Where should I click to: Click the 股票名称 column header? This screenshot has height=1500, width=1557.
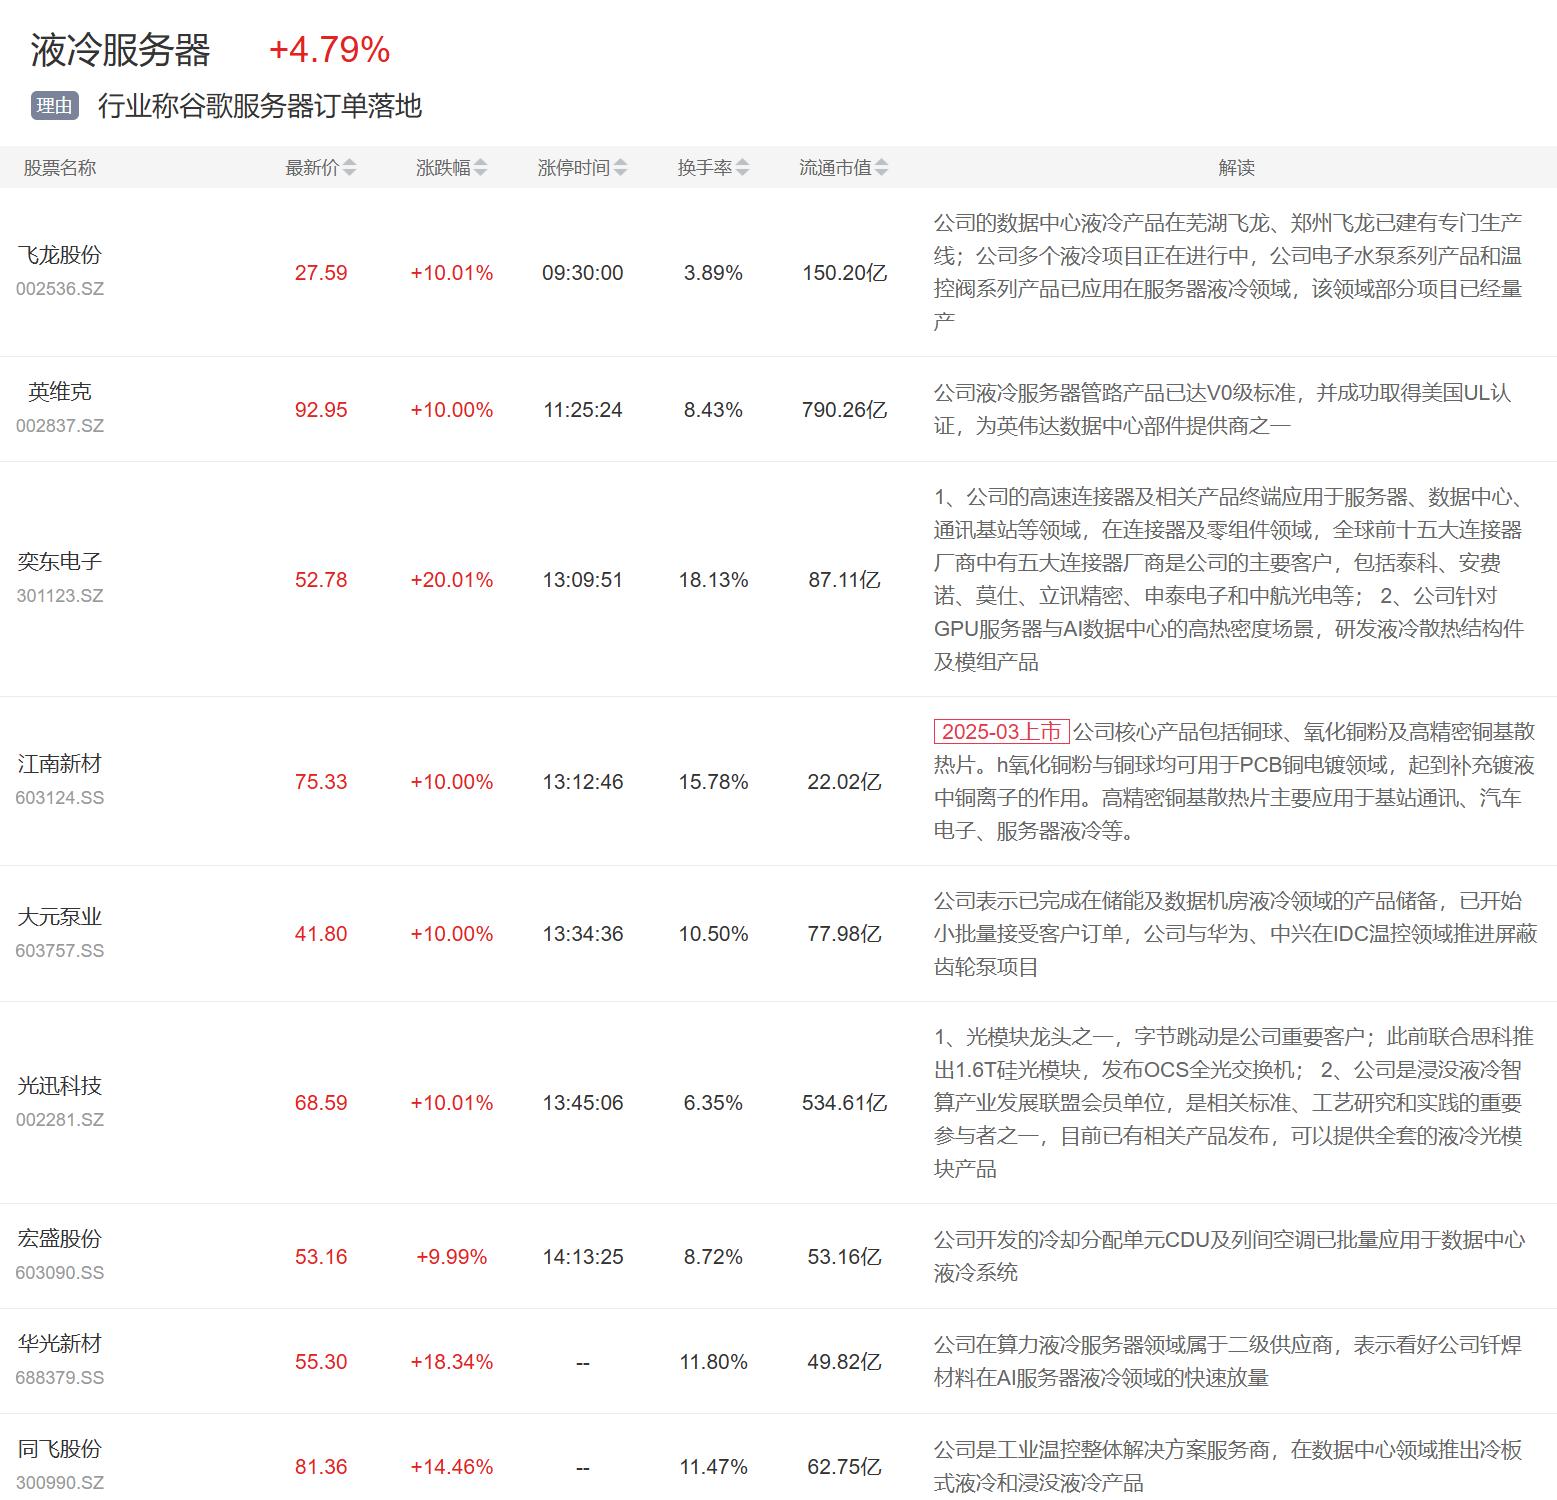(60, 168)
